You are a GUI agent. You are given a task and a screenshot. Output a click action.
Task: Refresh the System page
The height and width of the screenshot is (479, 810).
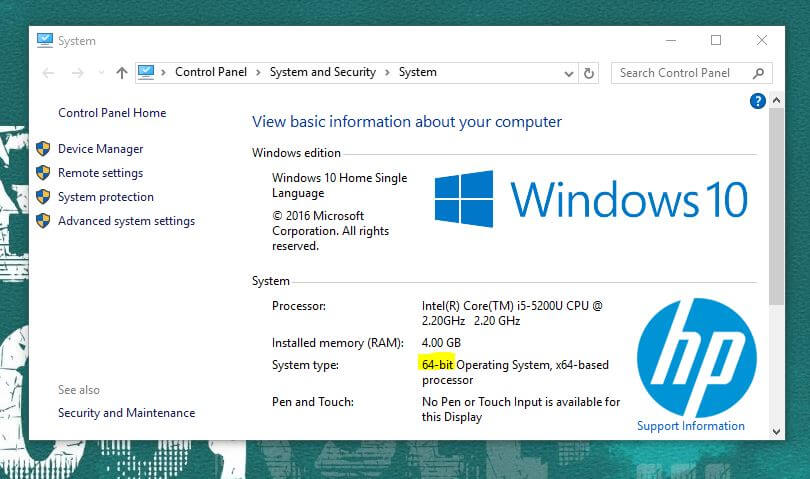588,73
